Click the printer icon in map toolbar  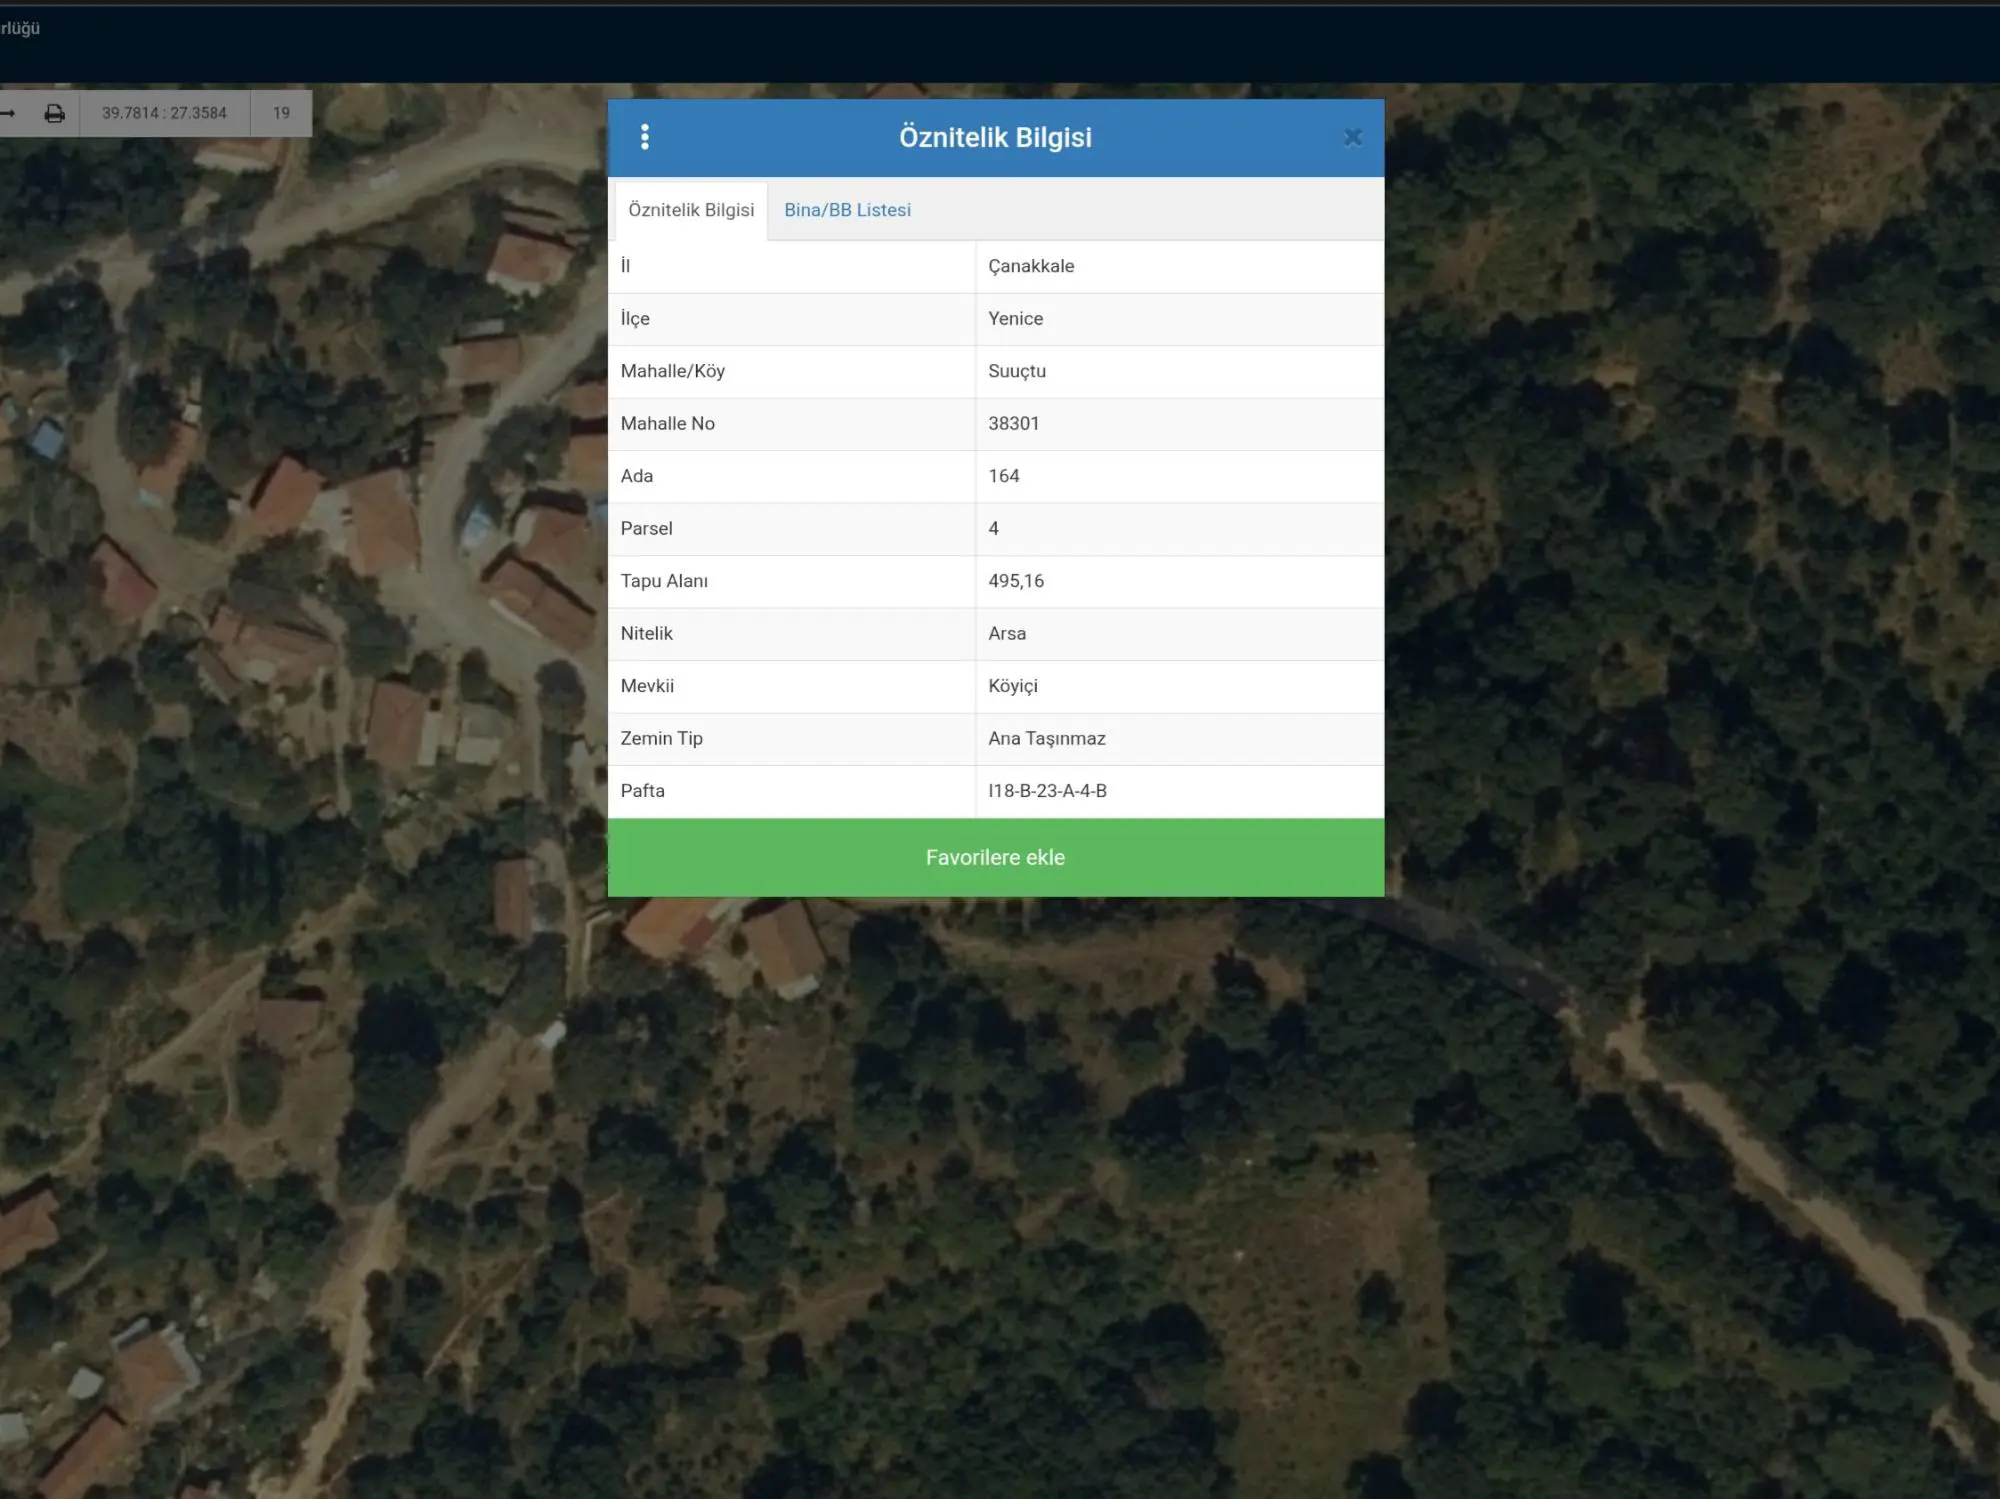(x=55, y=114)
